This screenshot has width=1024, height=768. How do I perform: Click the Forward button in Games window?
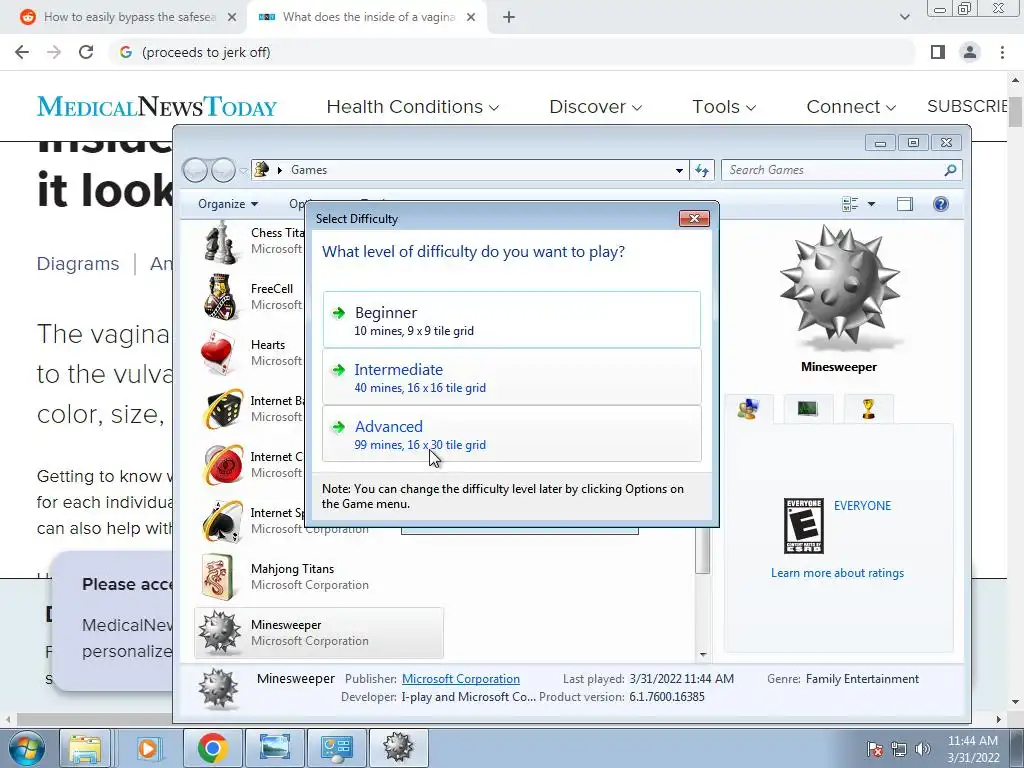coord(223,170)
